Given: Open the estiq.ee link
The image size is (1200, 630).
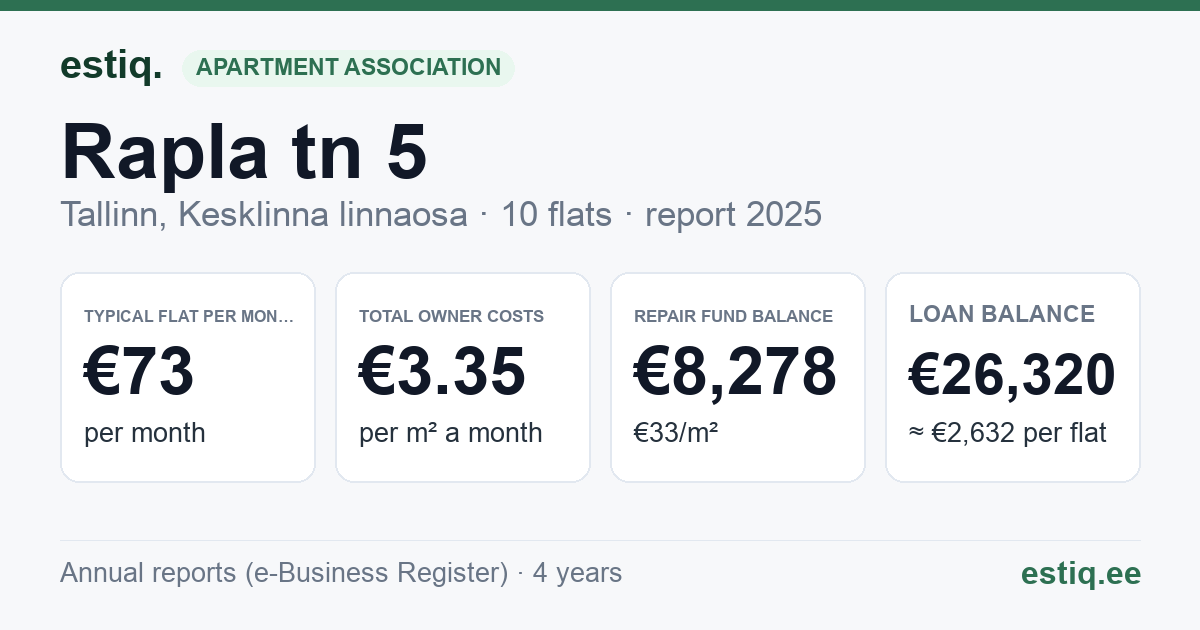Looking at the screenshot, I should click(x=1081, y=573).
